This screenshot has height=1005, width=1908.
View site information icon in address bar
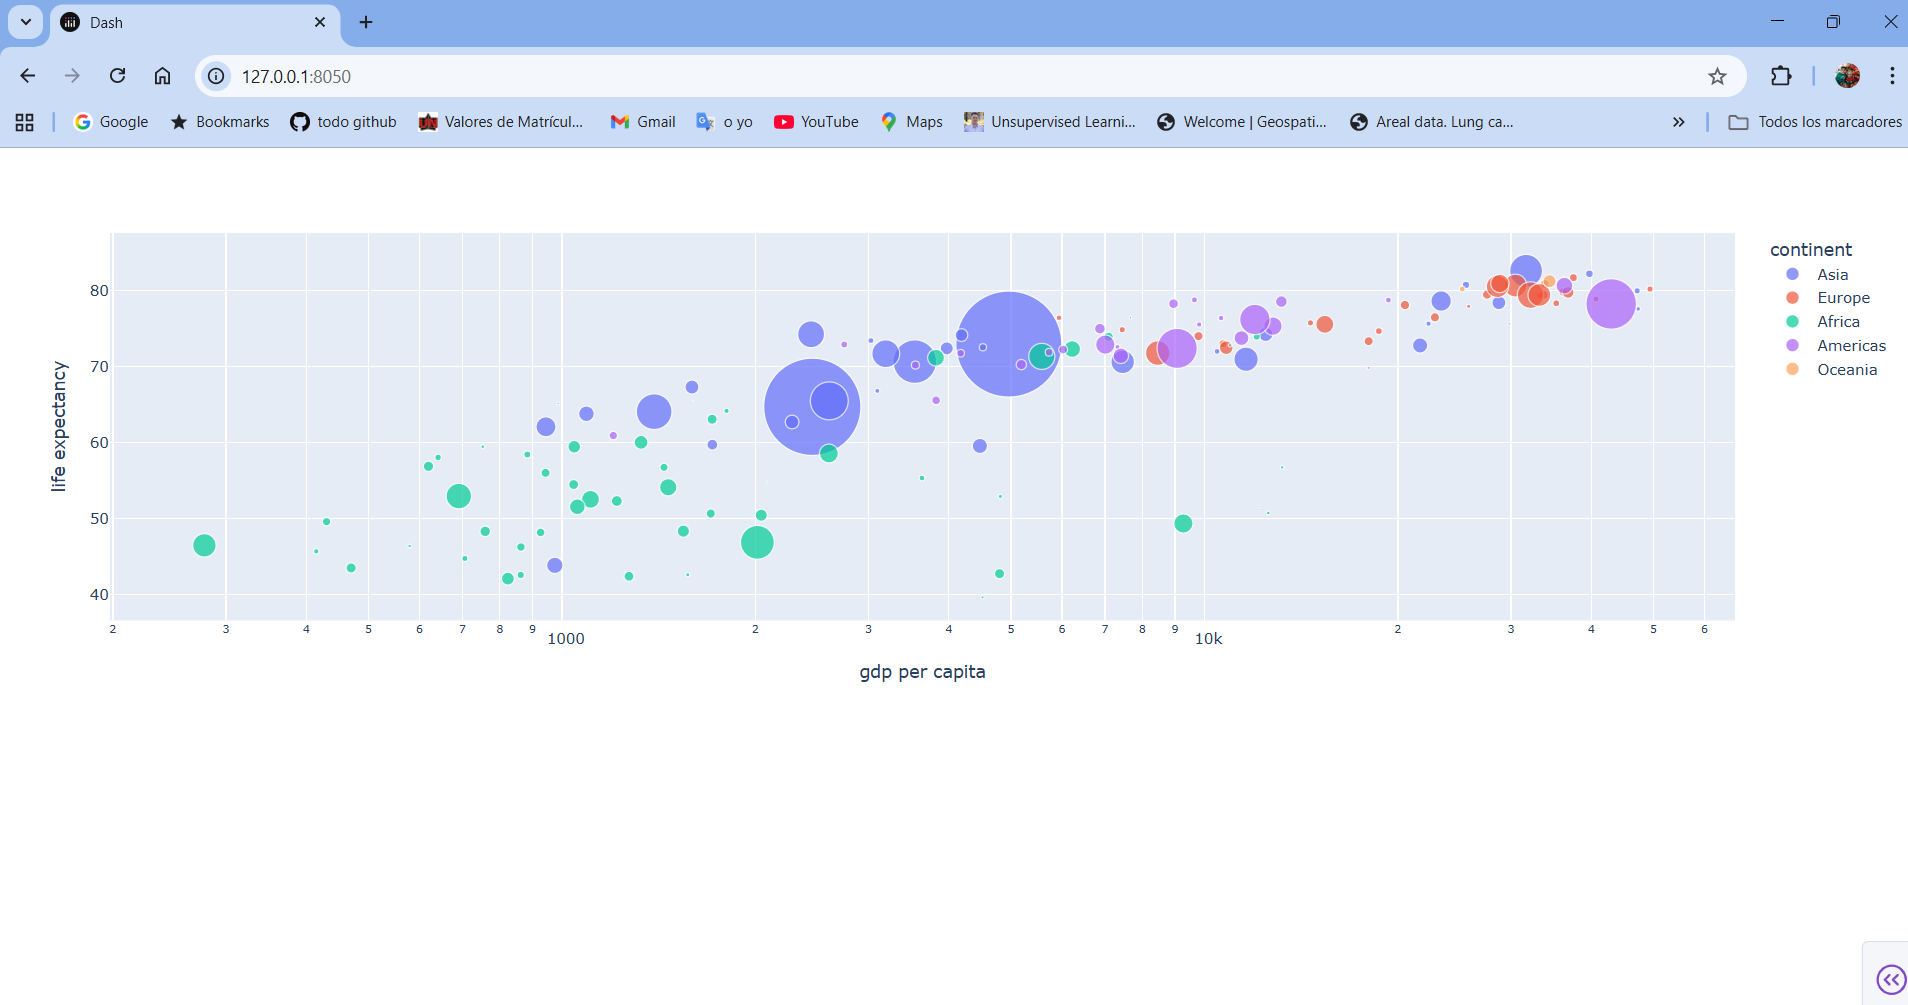[x=216, y=76]
